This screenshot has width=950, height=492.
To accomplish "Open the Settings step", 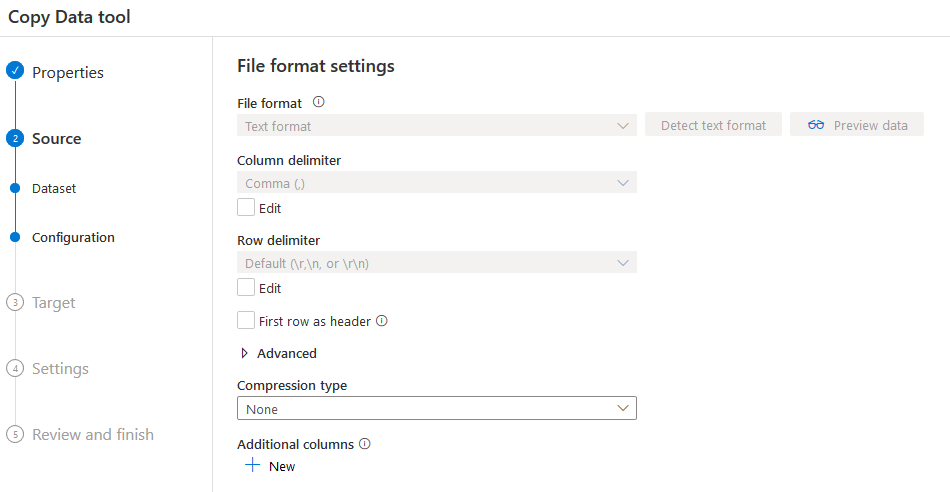I will [60, 369].
